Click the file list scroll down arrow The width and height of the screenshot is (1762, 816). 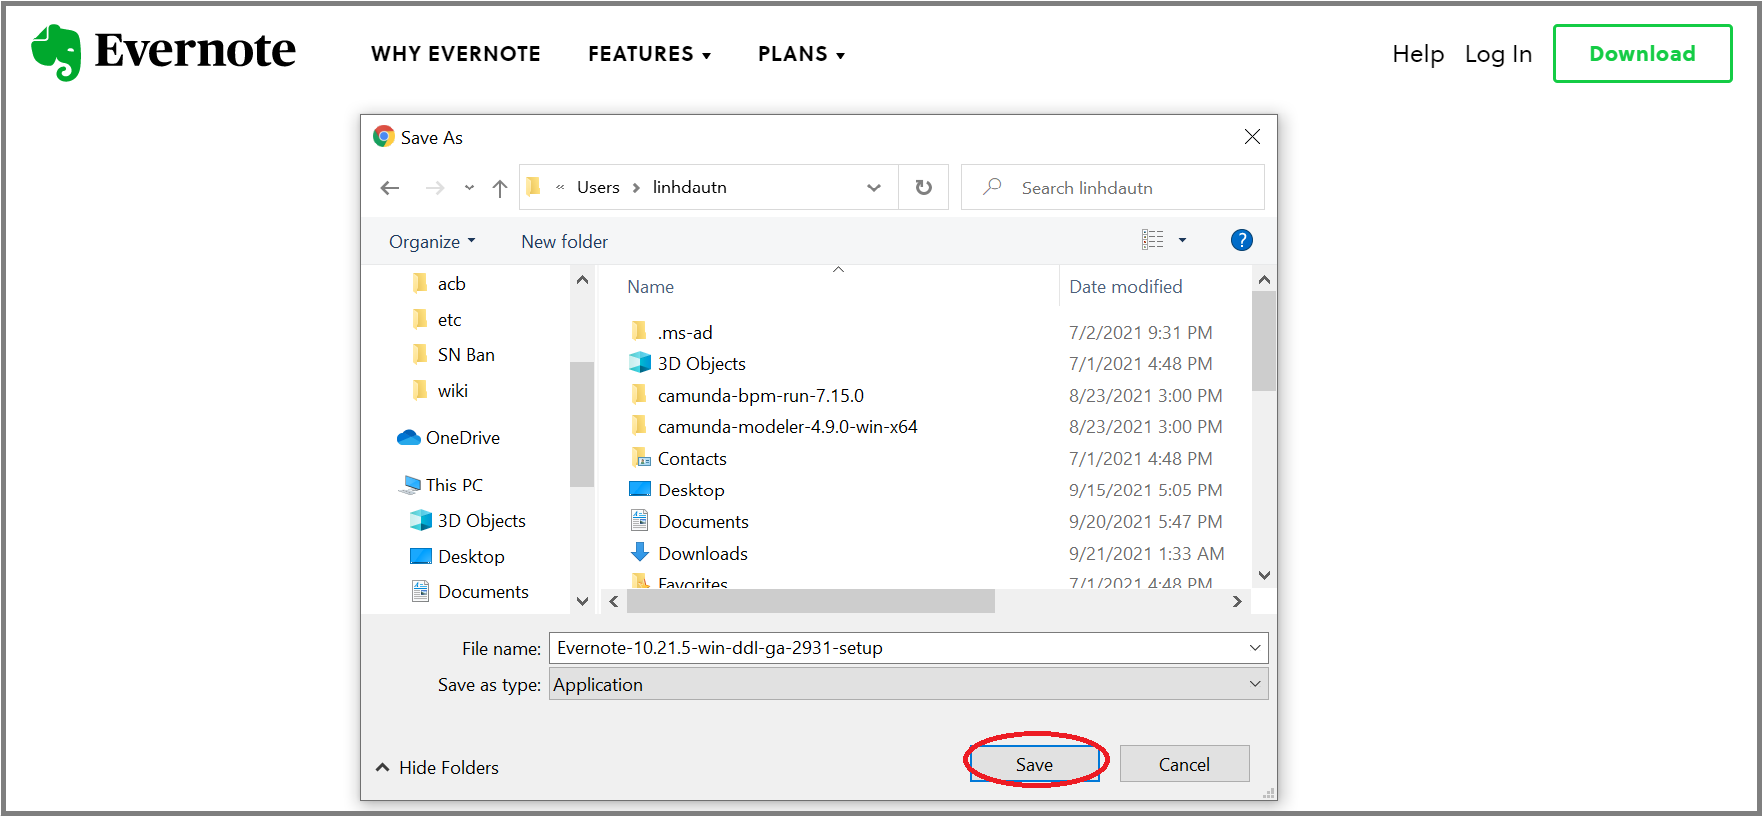1264,576
